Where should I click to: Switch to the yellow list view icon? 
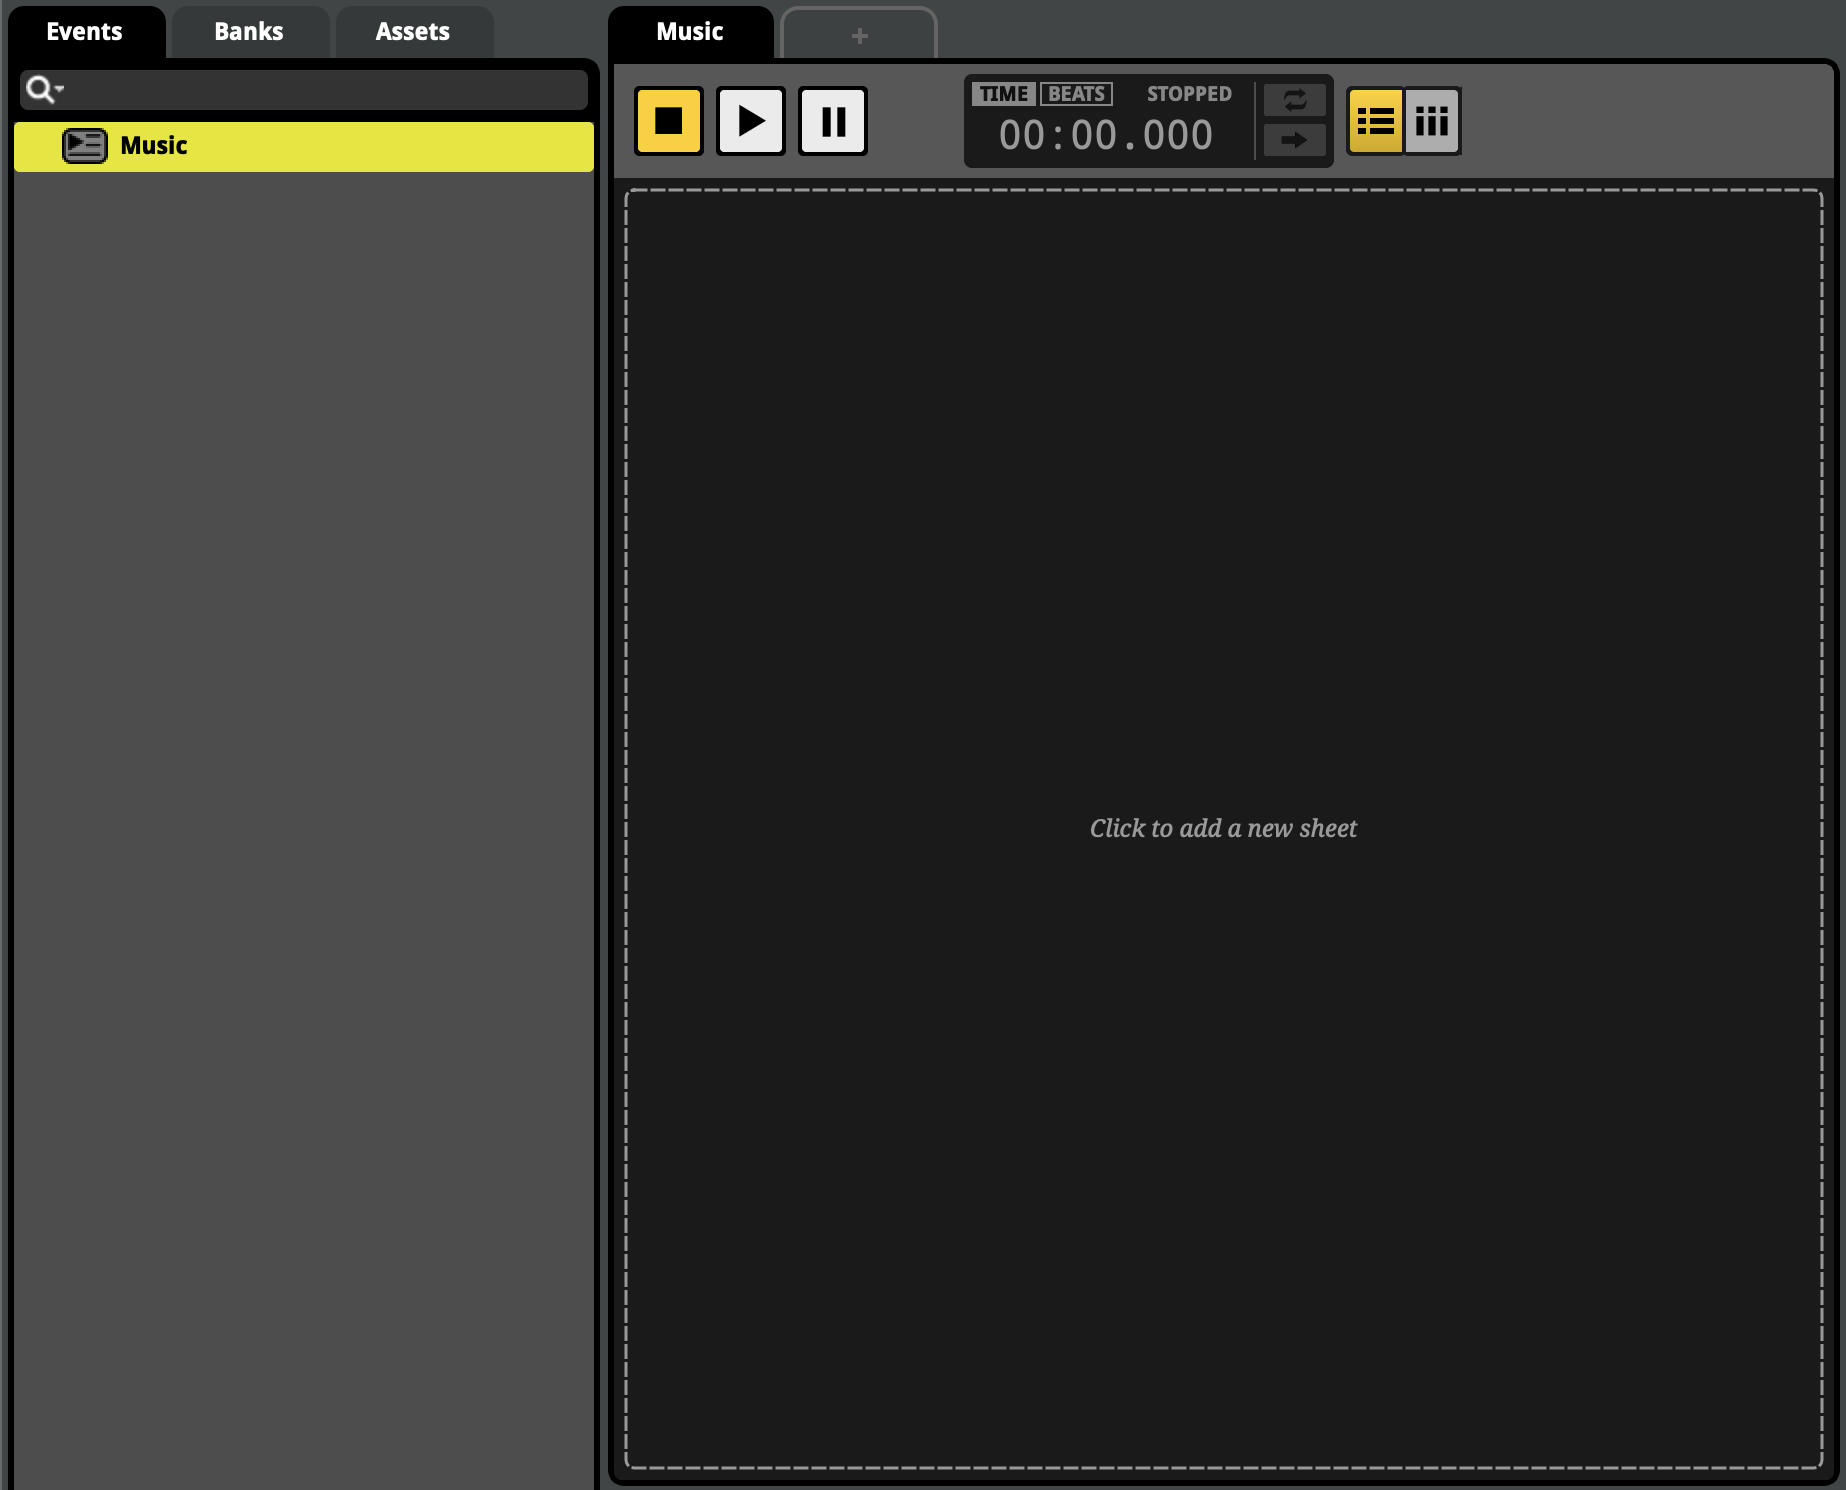click(1375, 121)
